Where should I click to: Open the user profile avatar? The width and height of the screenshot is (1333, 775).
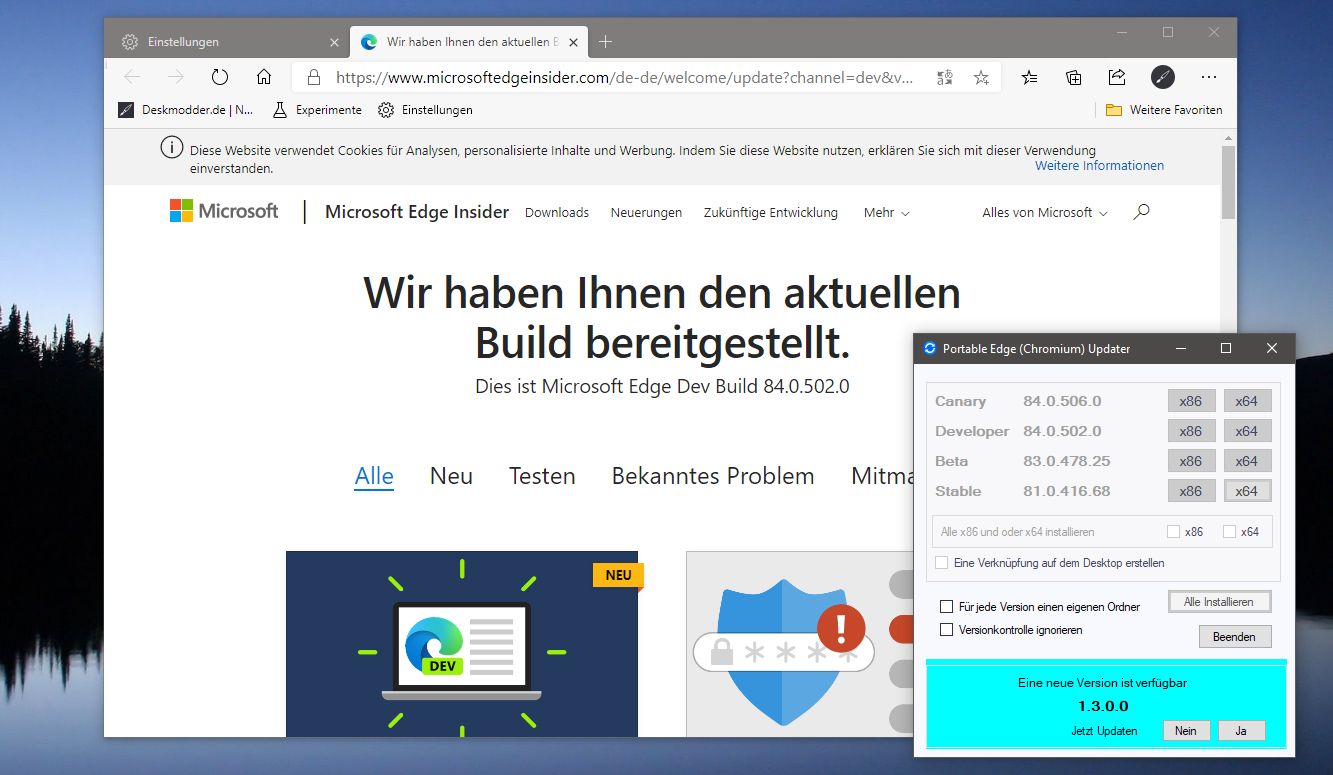coord(1163,77)
